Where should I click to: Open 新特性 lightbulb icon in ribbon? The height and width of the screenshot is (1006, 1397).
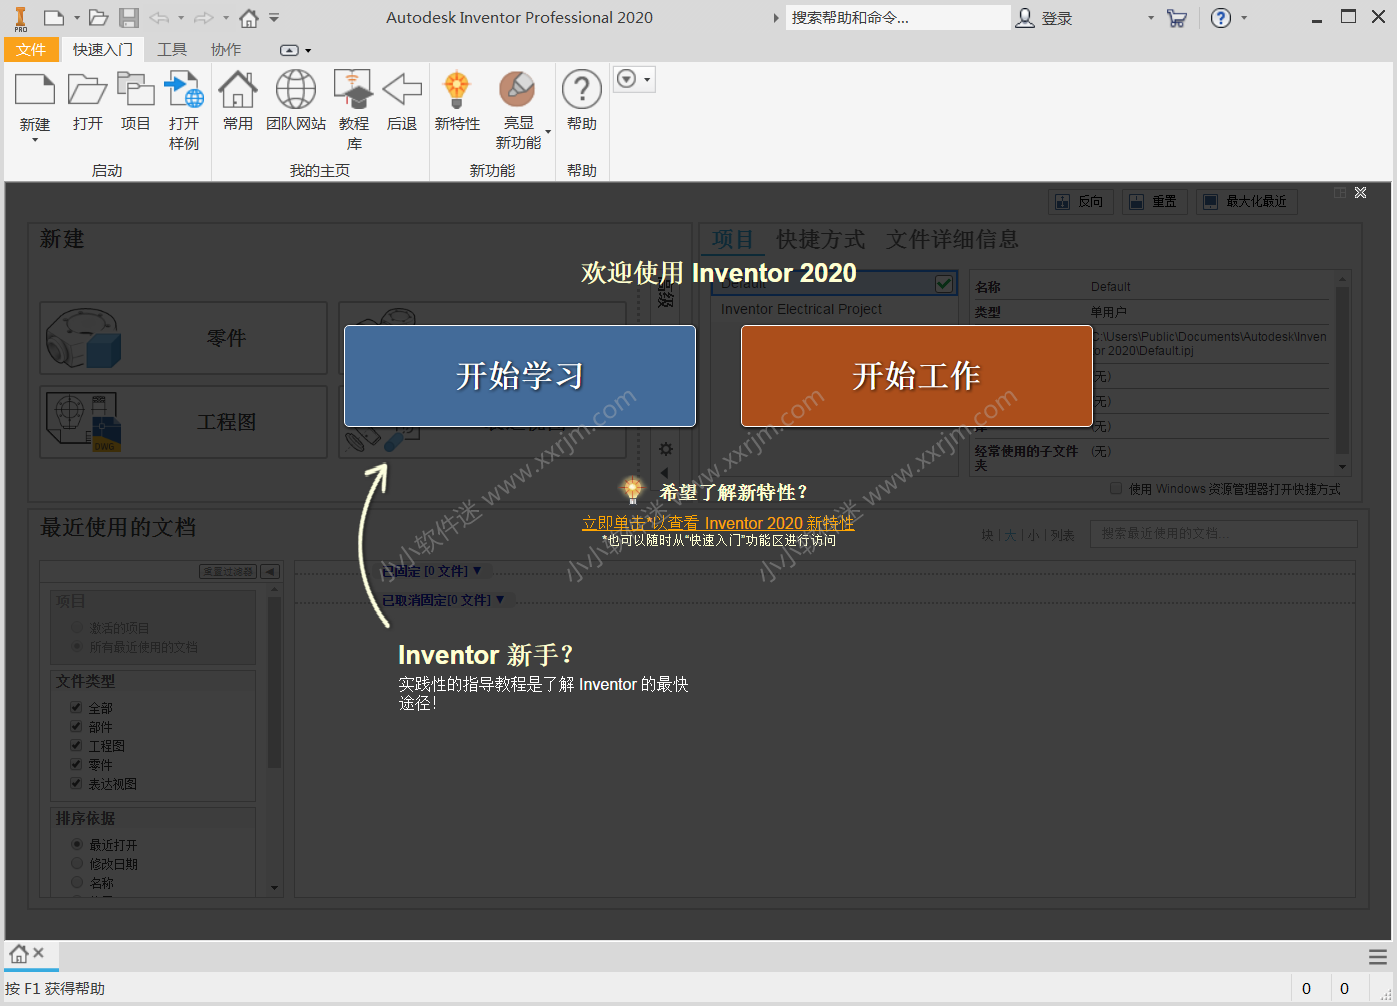[x=457, y=90]
